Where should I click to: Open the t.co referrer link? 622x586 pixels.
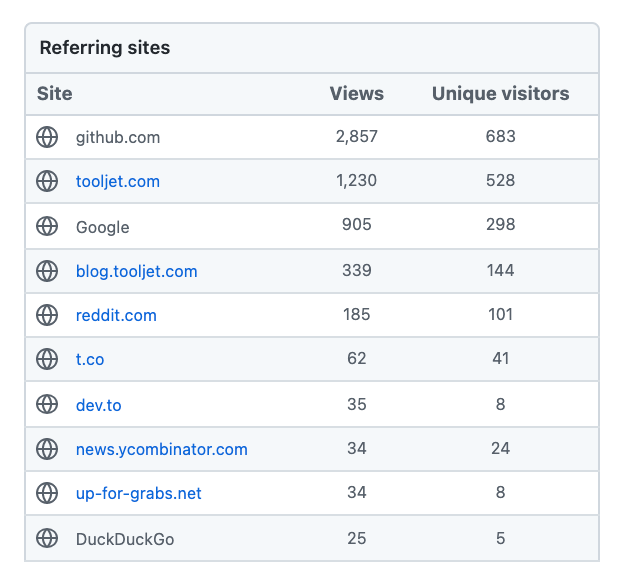[x=90, y=359]
